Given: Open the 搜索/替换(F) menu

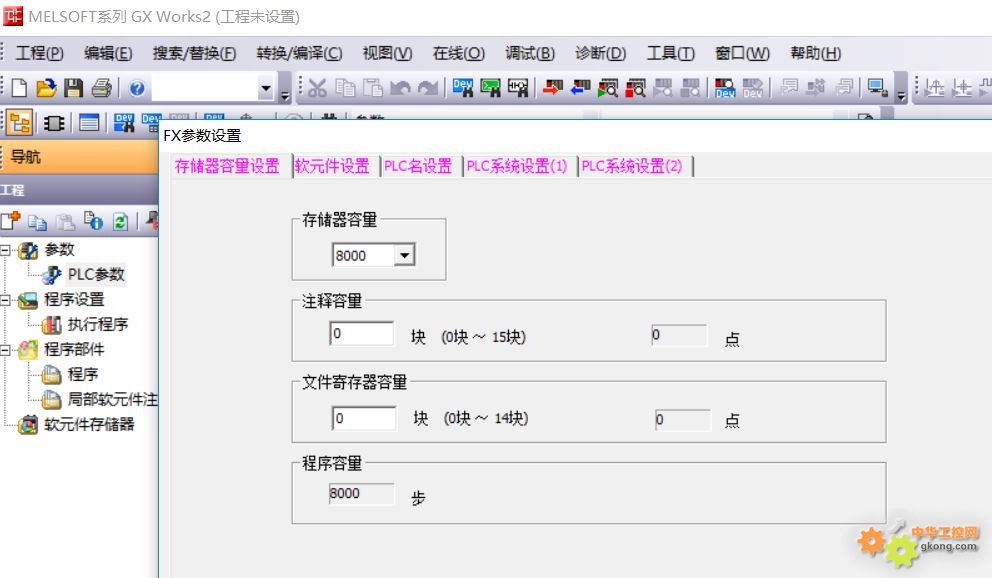Looking at the screenshot, I should click(x=195, y=53).
